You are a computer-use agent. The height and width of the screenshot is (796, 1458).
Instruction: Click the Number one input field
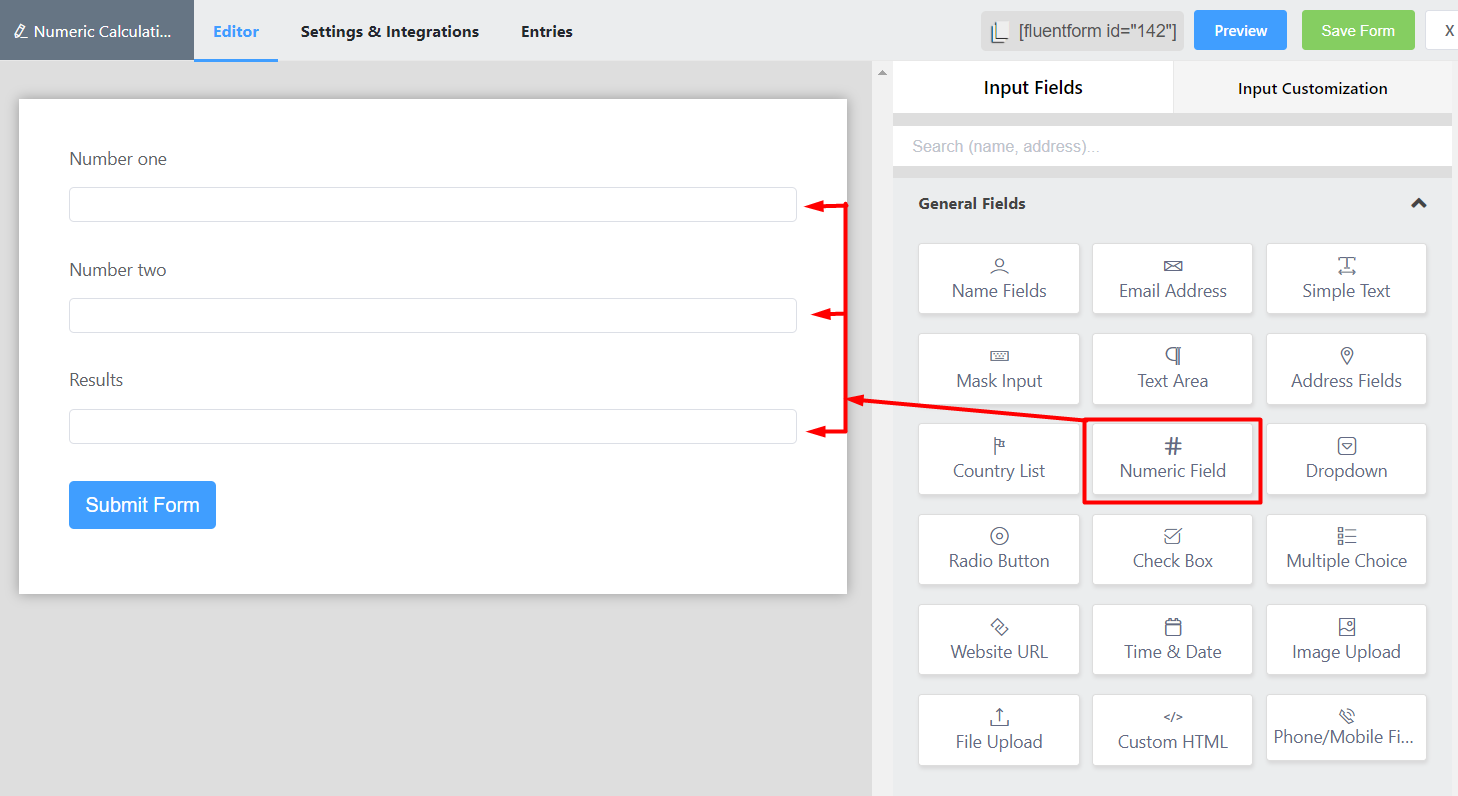[432, 205]
